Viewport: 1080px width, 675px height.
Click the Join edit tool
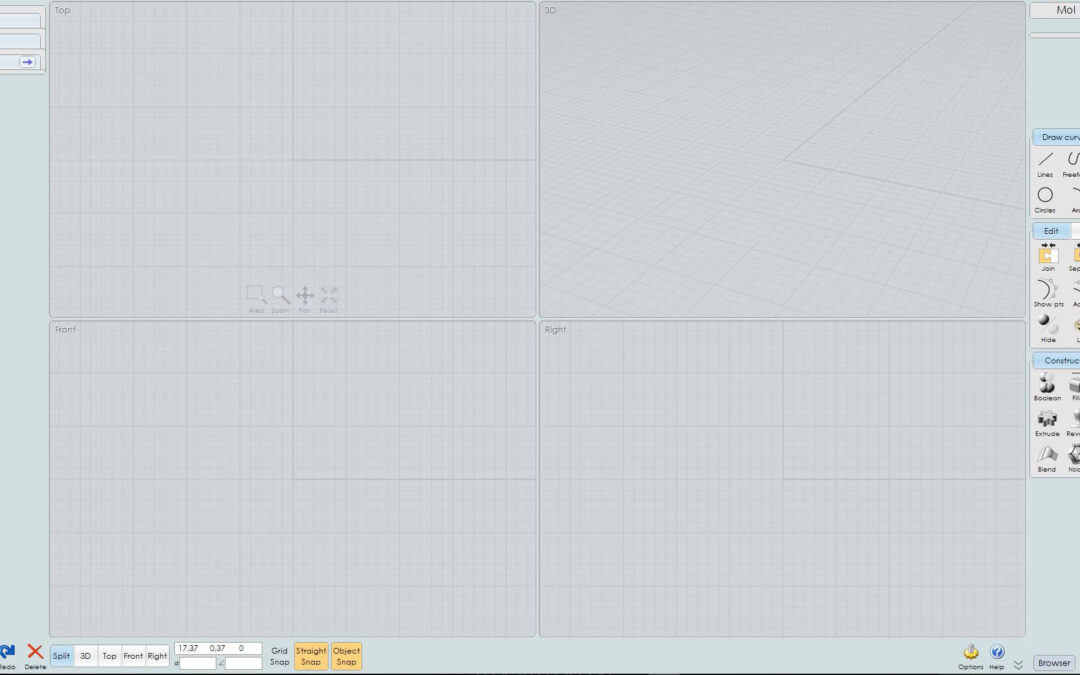pyautogui.click(x=1048, y=257)
